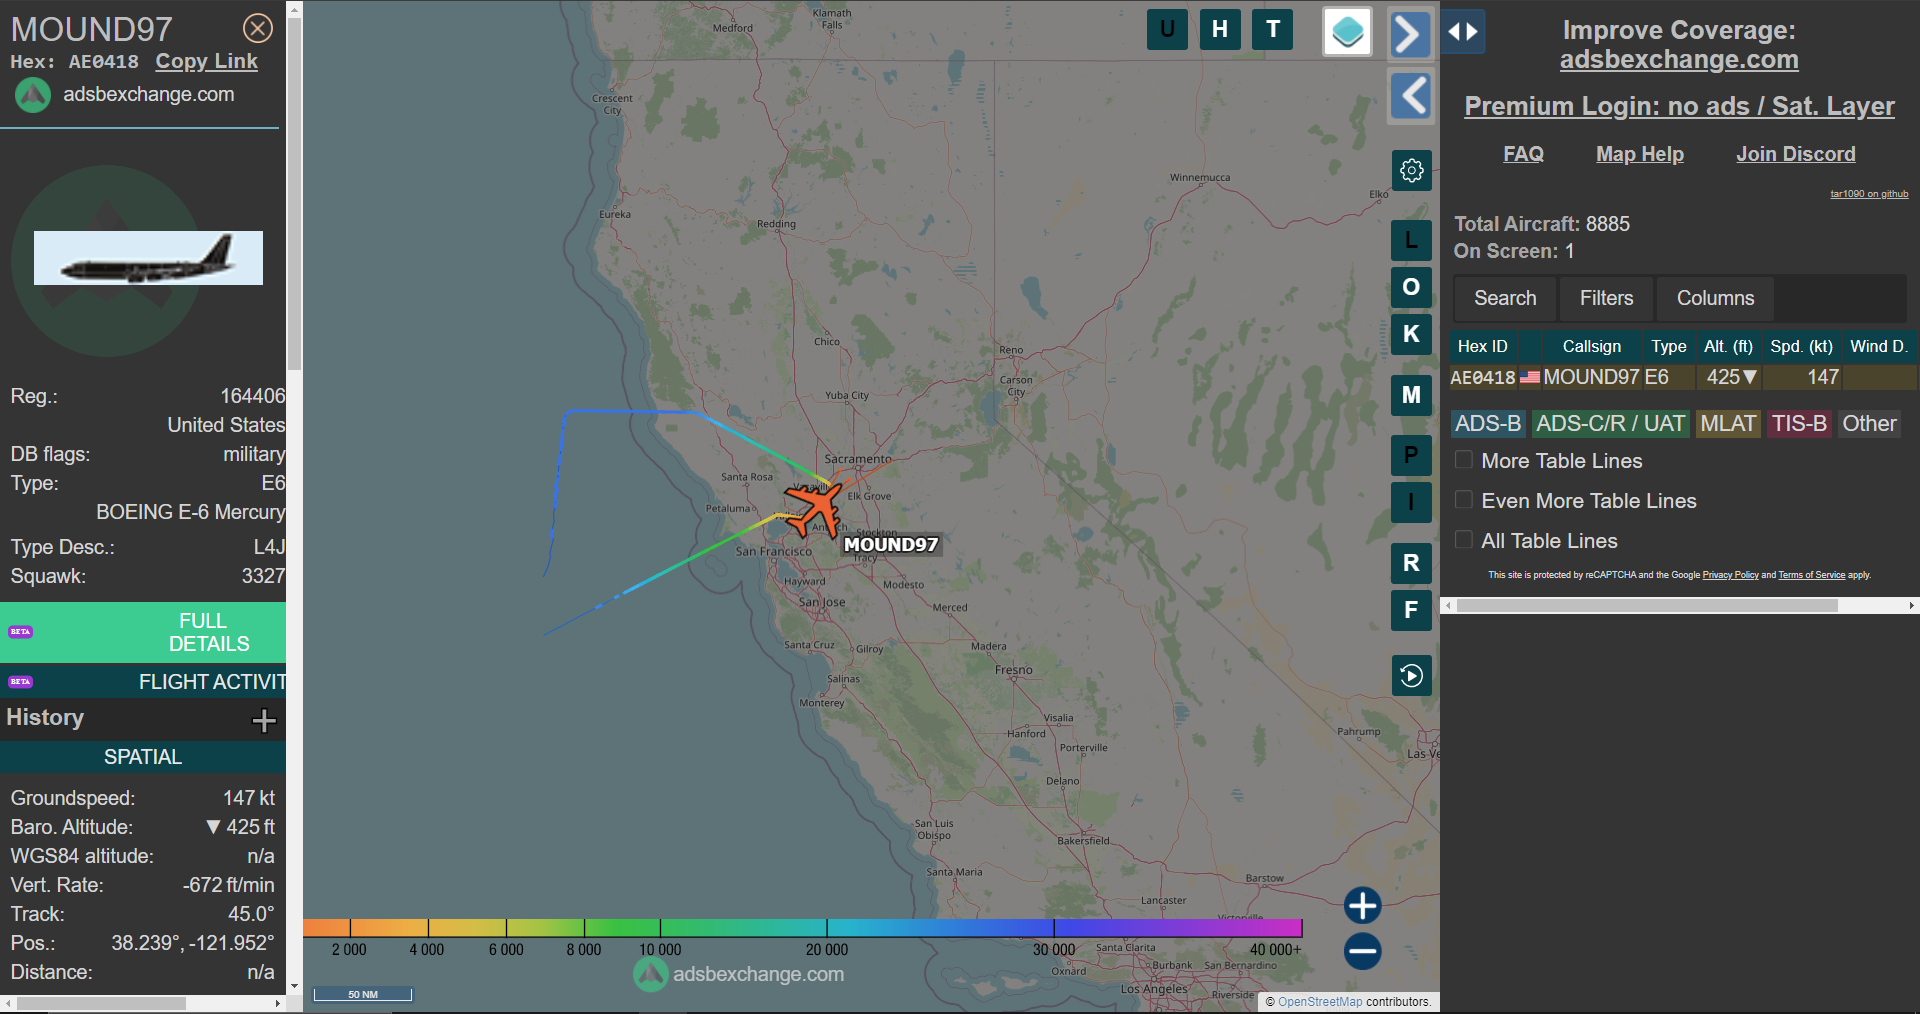
Task: Sort table by Spd. (kt) column
Action: click(1801, 346)
